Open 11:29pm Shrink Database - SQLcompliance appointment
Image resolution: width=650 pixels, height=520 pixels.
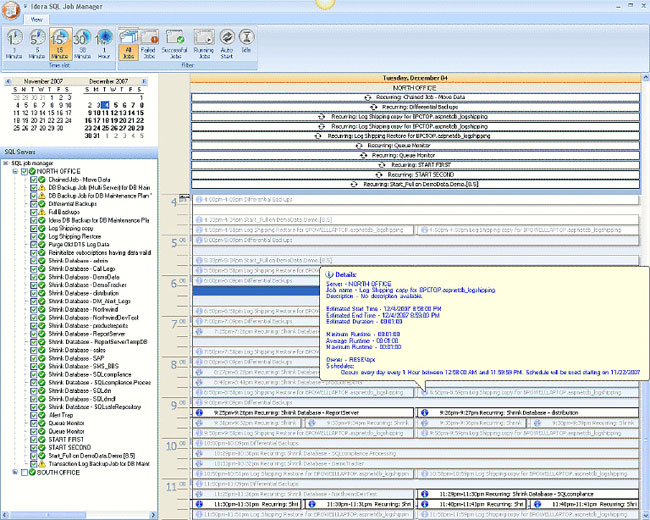click(x=528, y=494)
